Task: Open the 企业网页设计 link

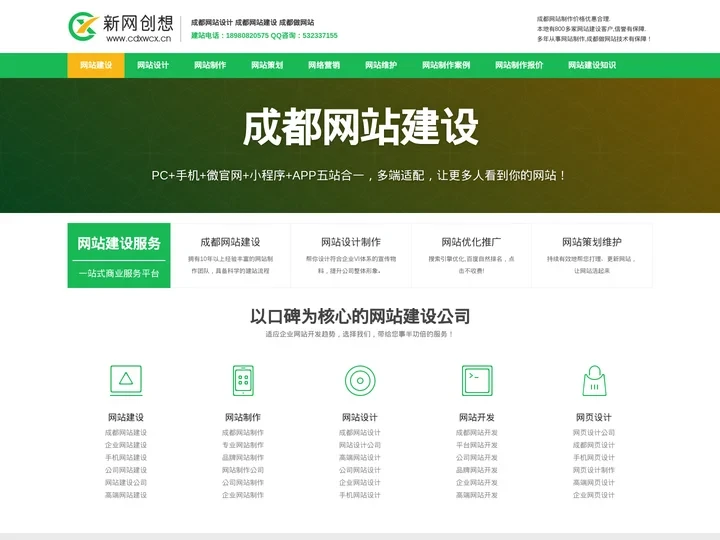Action: [594, 495]
